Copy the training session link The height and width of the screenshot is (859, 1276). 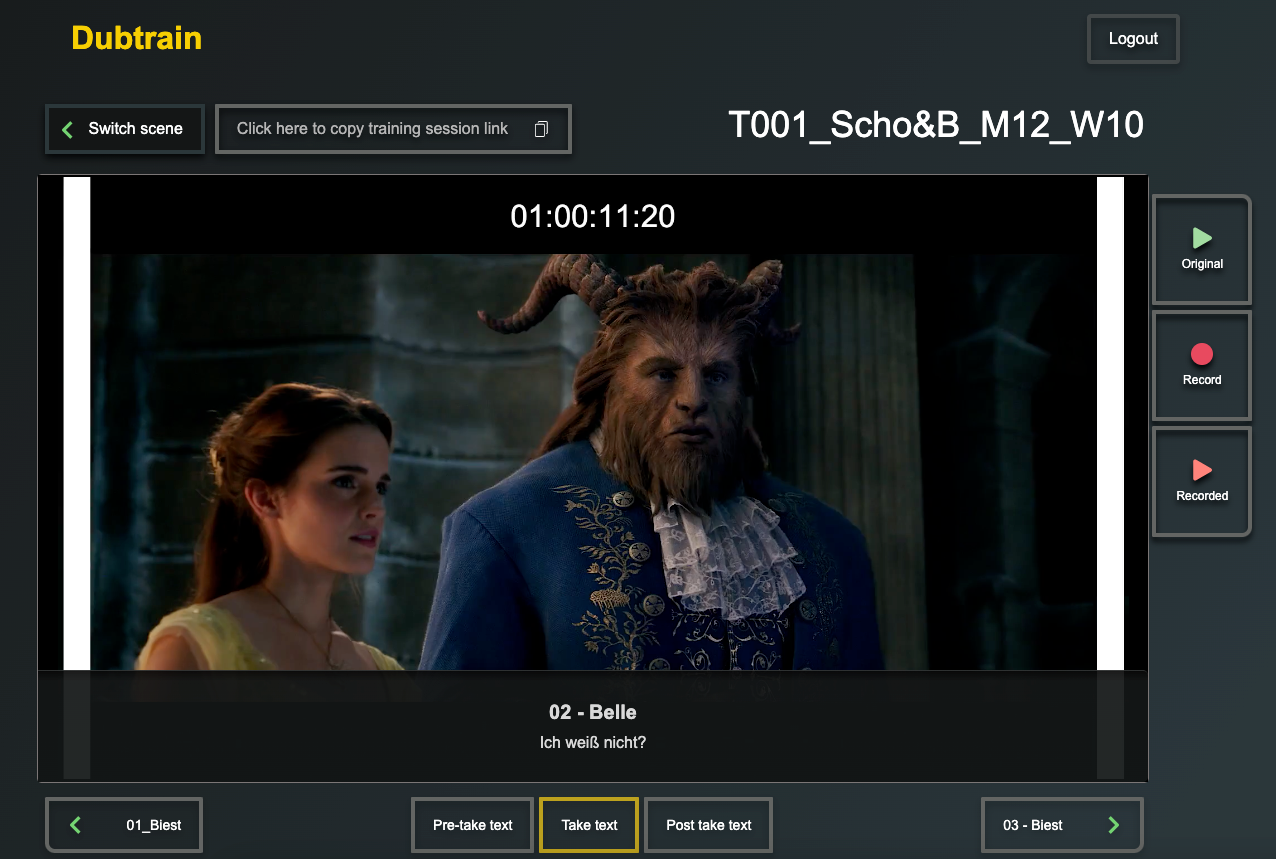click(393, 129)
